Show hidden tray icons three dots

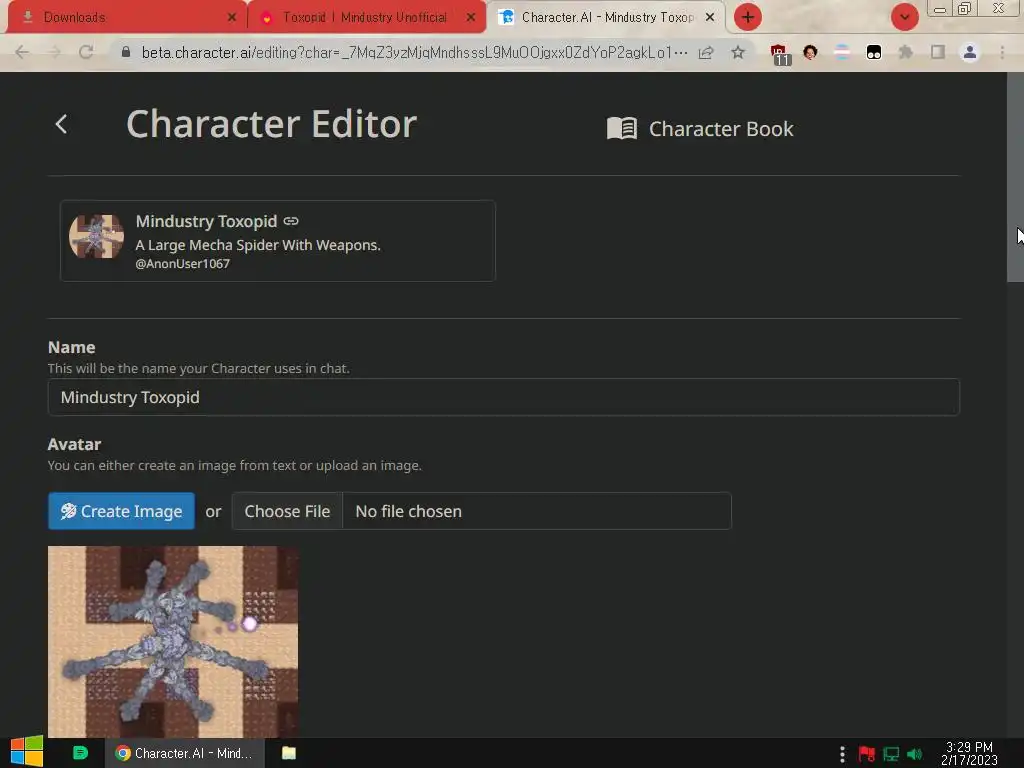(842, 754)
